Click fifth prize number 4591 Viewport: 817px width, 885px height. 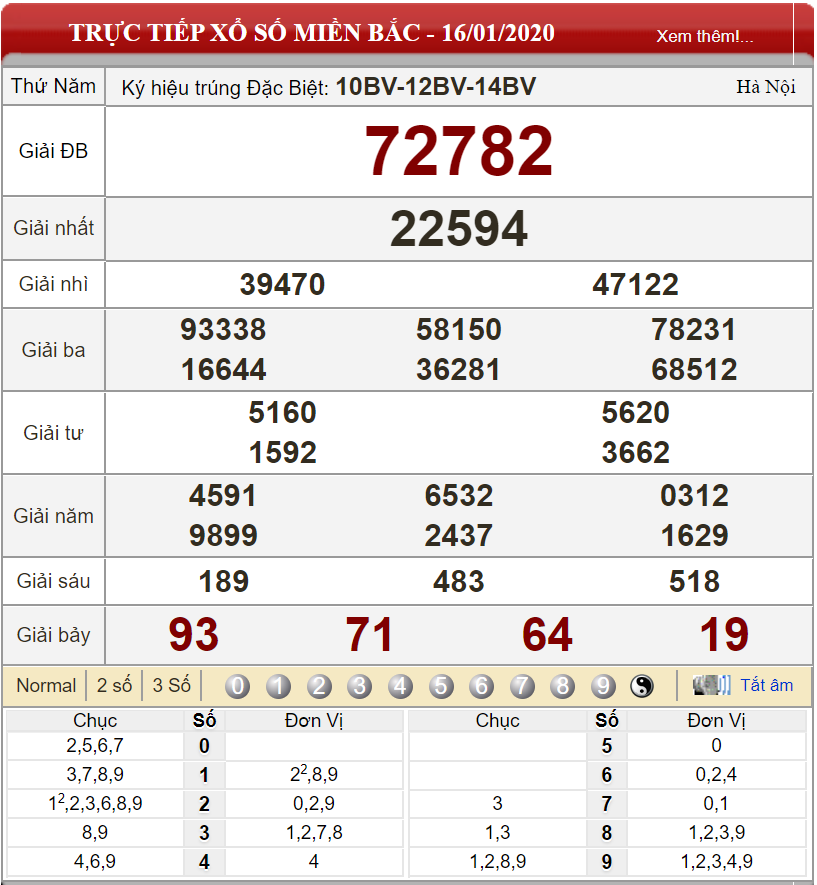[x=223, y=496]
